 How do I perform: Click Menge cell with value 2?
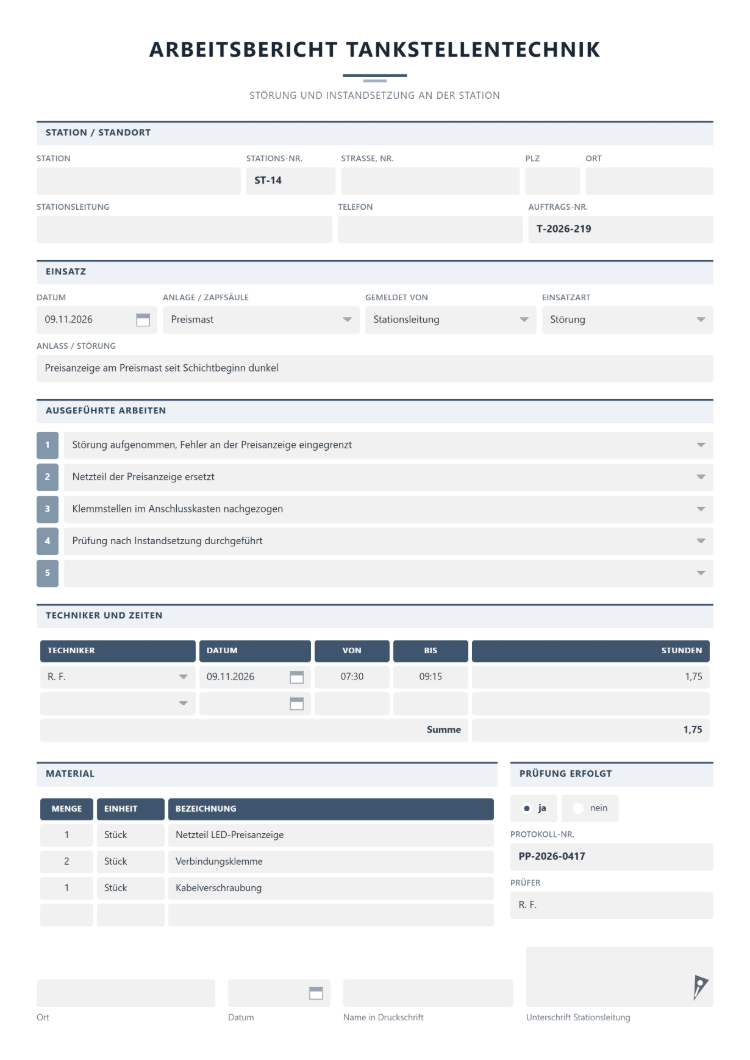[x=66, y=862]
